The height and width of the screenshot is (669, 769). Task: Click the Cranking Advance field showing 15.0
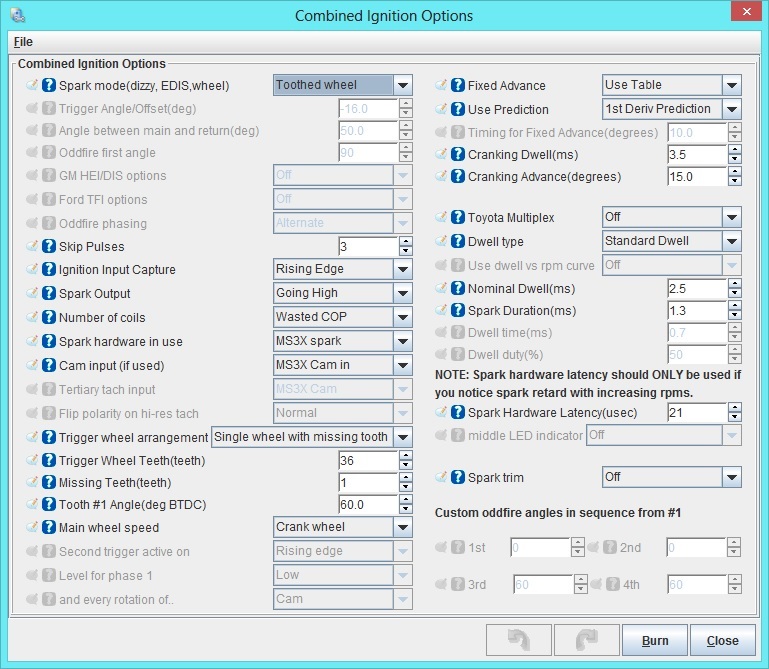point(697,177)
